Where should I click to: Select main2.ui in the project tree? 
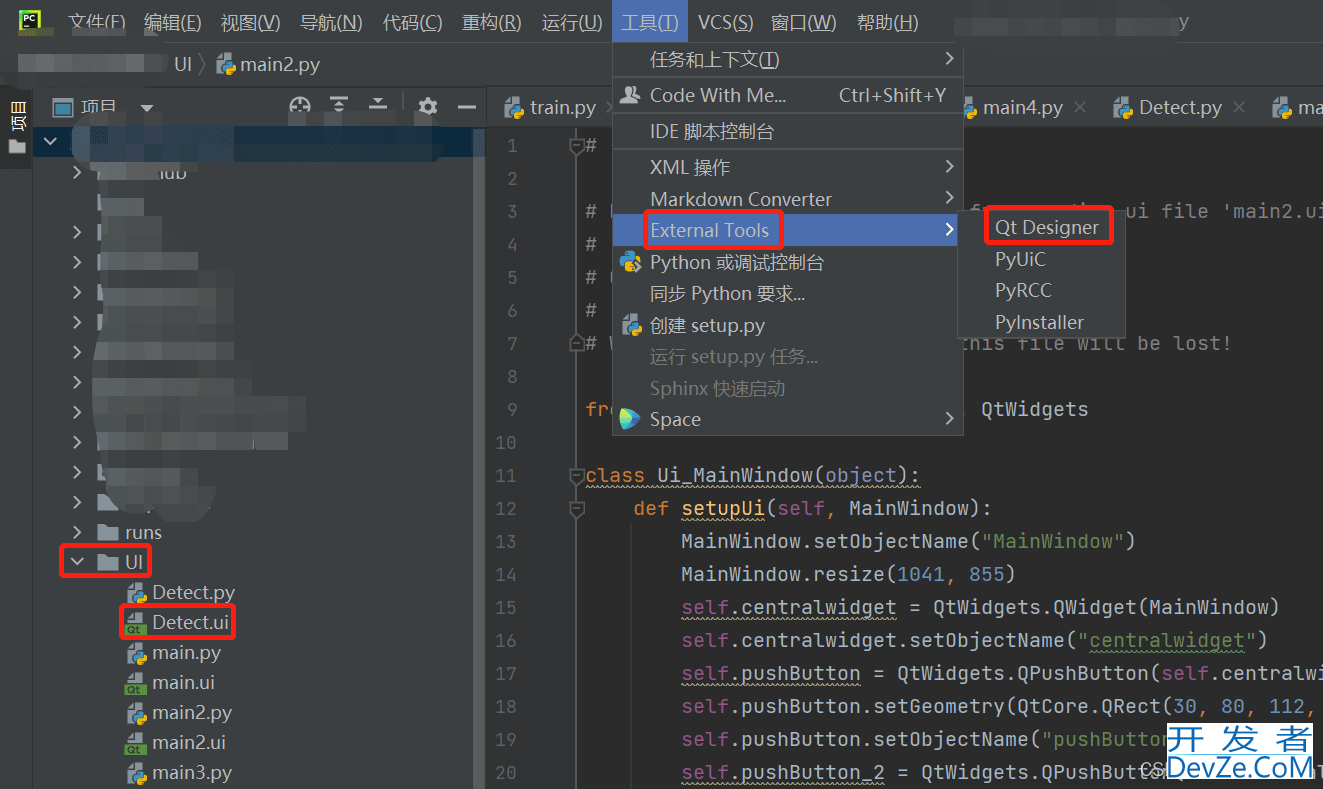pos(188,743)
